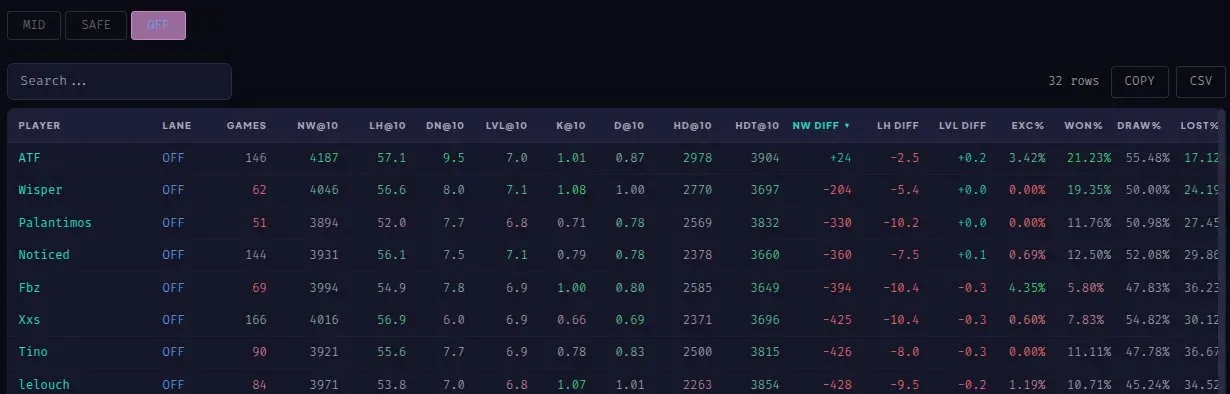1230x394 pixels.
Task: Sort by the NW@10 column header
Action: (318, 126)
